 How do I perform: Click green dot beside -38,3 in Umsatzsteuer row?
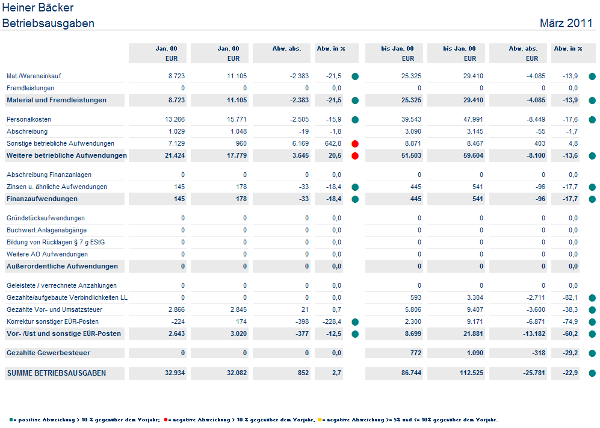(592, 310)
